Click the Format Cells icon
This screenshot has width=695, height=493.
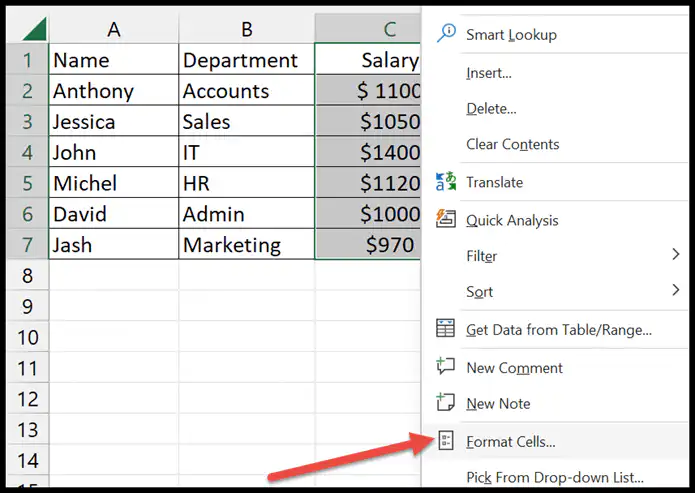[x=445, y=441]
